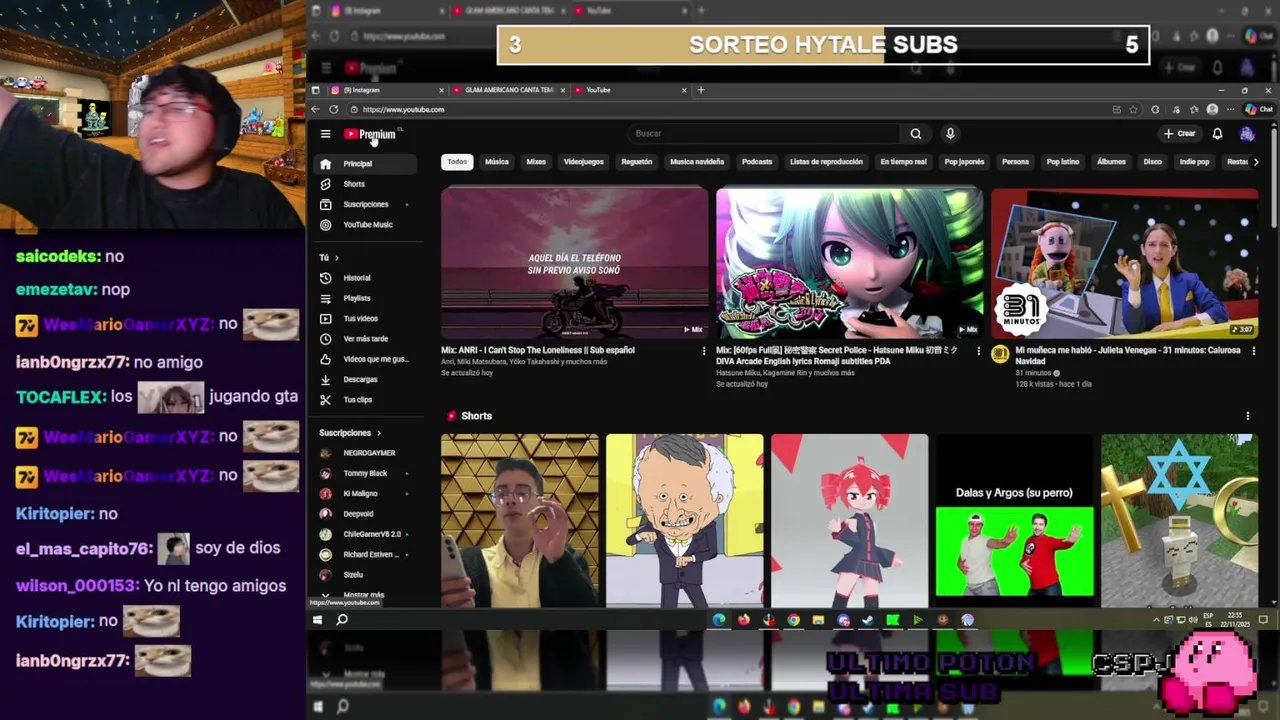Show hidden tray icons with the caret arrow
The width and height of the screenshot is (1280, 720).
[x=1156, y=620]
